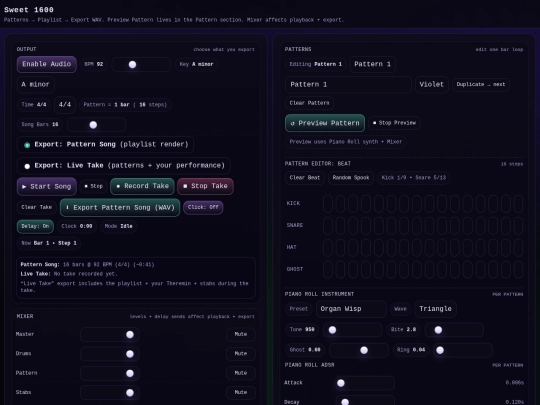Screen dimensions: 540x405
Task: Click the Record Take button
Action: (x=142, y=186)
